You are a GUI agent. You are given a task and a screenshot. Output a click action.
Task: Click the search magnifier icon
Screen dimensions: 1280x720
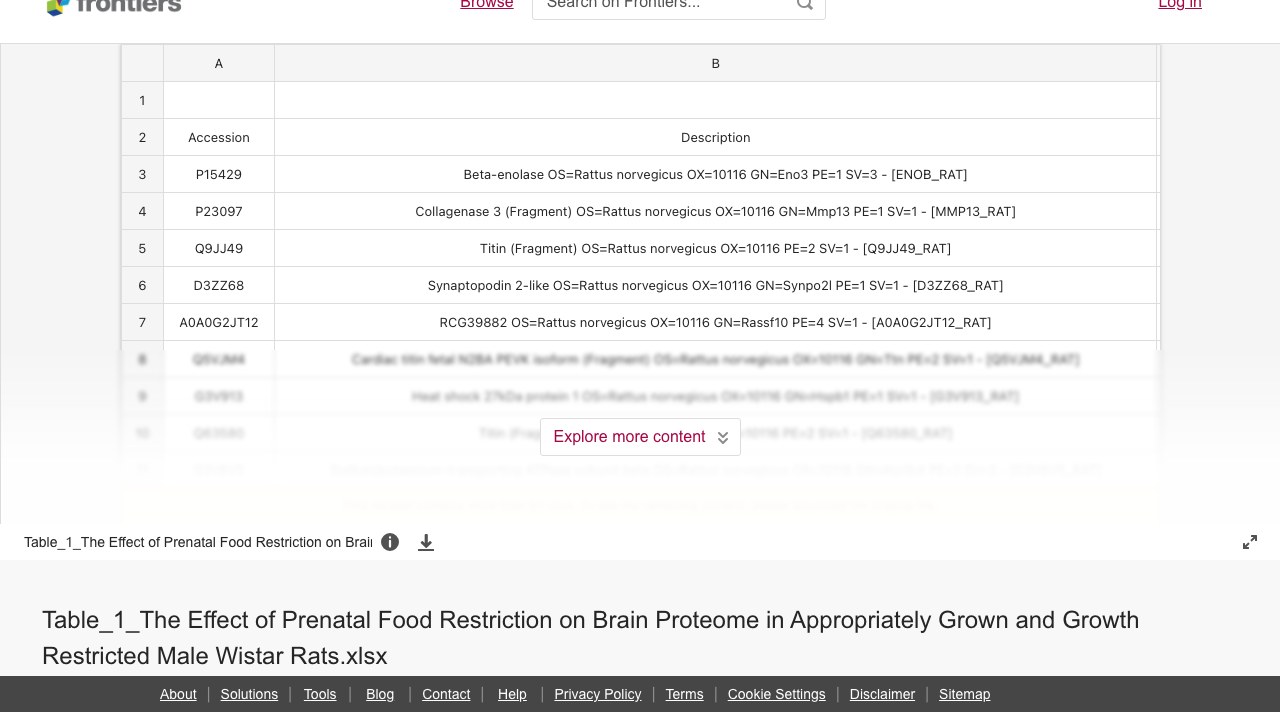point(805,4)
